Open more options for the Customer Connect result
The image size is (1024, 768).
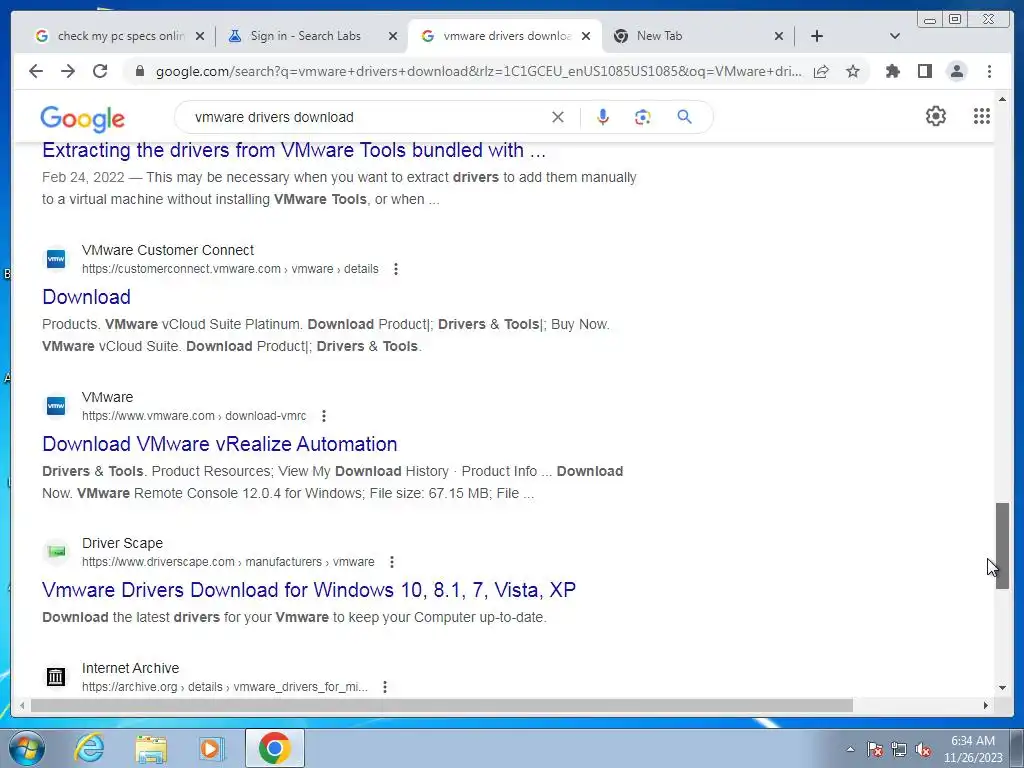pyautogui.click(x=396, y=269)
